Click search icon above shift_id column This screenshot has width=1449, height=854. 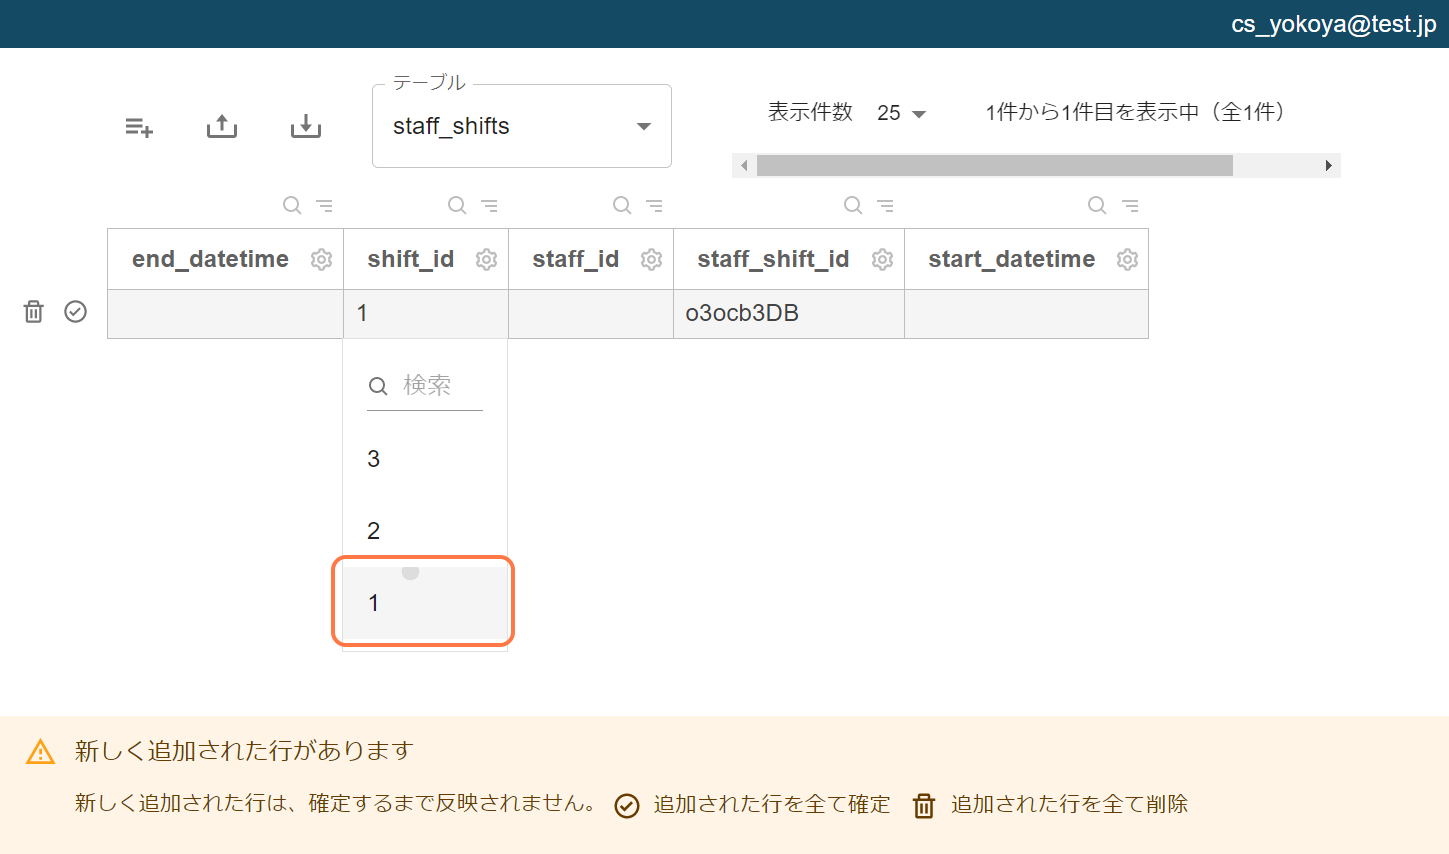(457, 205)
